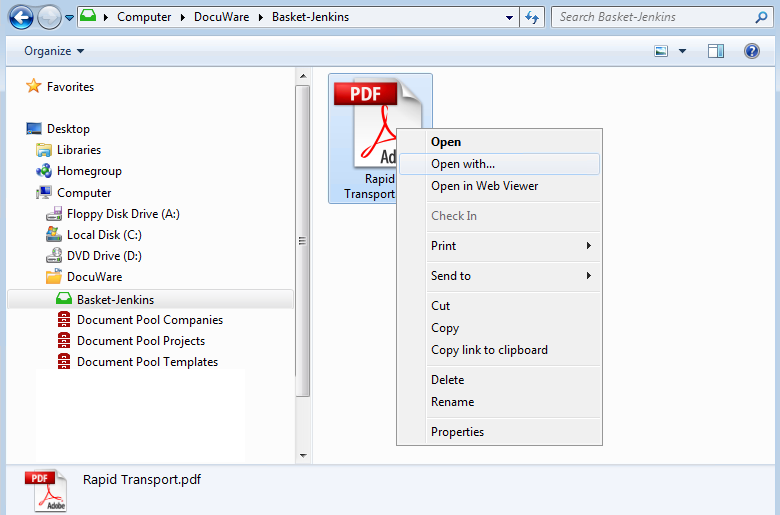
Task: Choose Delete from the context menu
Action: [499, 380]
